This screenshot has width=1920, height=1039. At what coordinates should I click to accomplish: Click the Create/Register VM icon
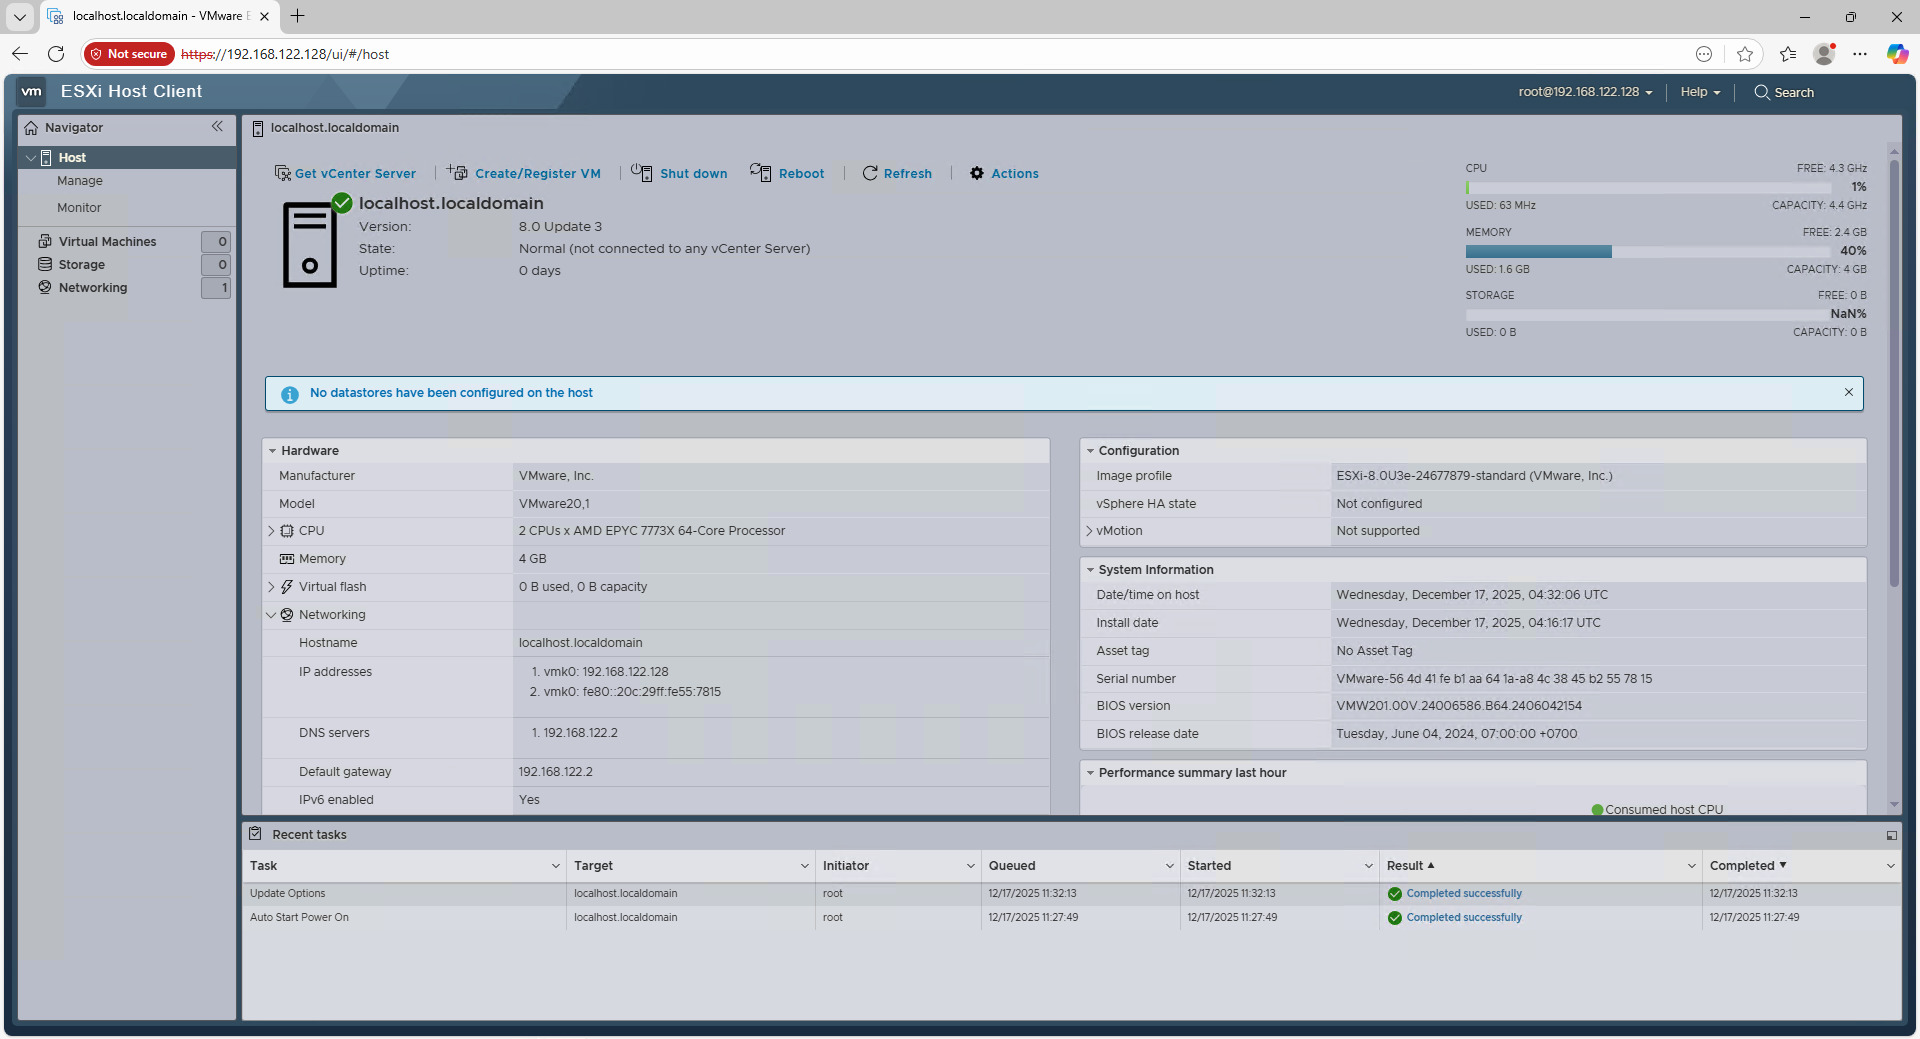458,172
